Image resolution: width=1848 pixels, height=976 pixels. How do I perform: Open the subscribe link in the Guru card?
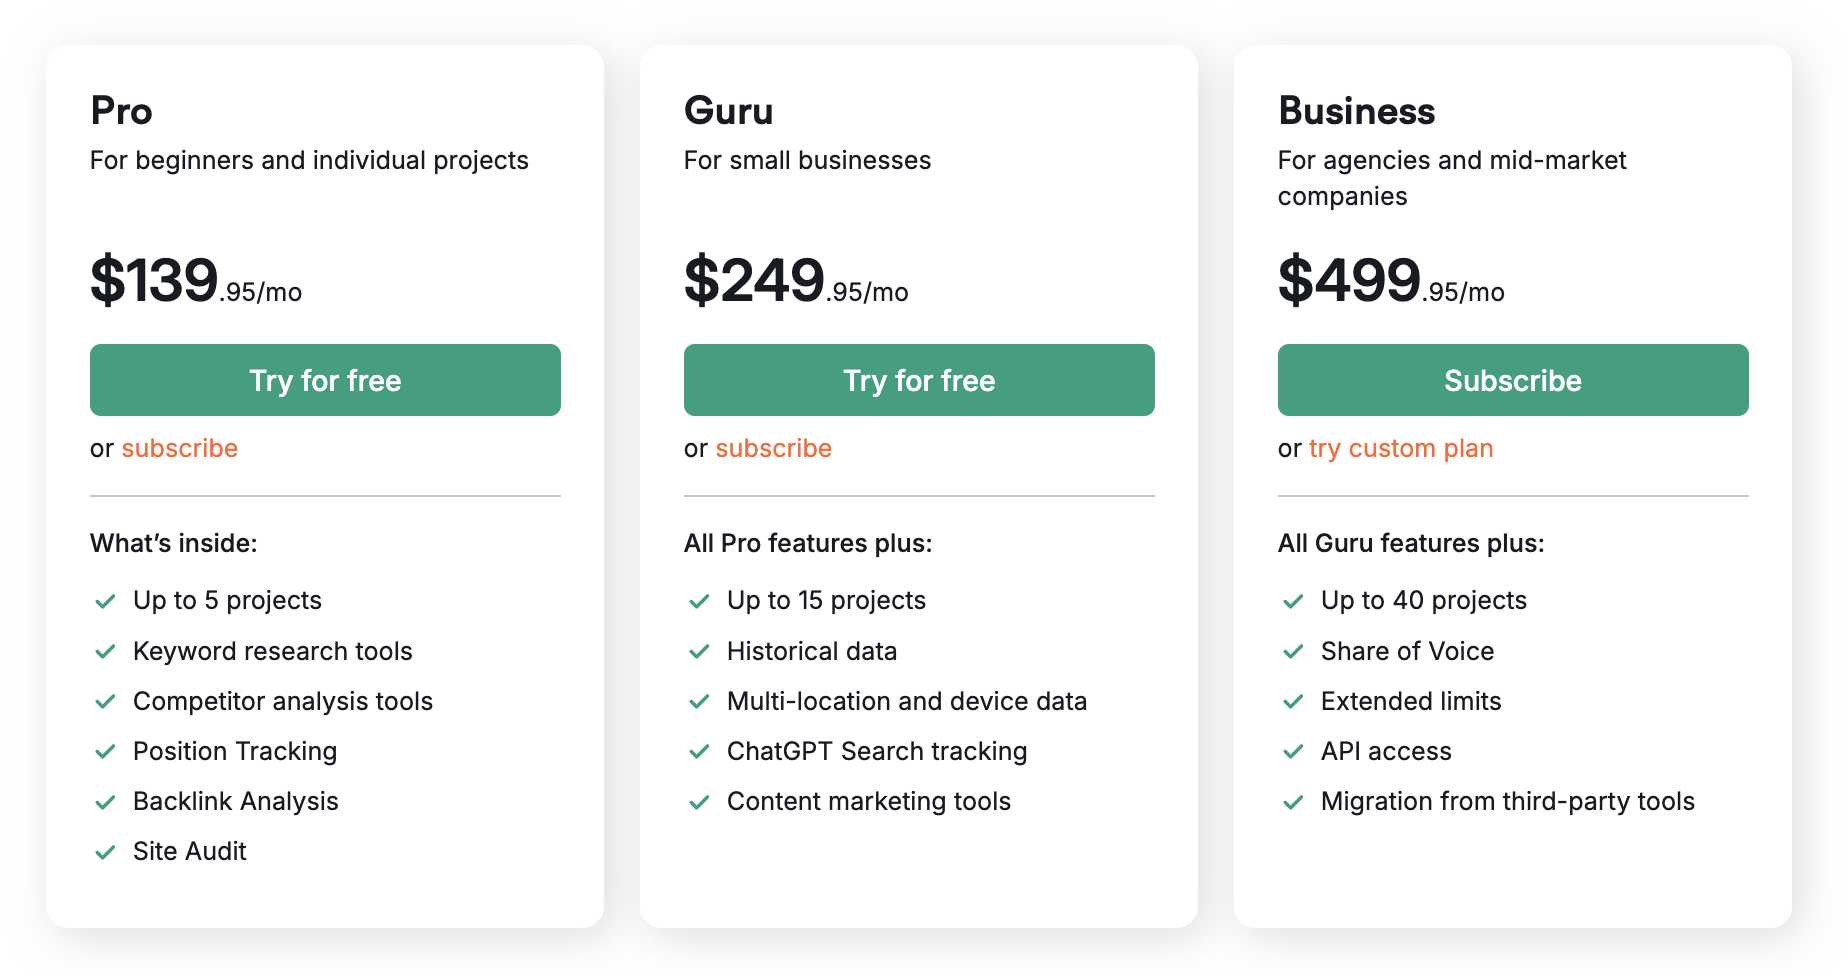point(772,448)
